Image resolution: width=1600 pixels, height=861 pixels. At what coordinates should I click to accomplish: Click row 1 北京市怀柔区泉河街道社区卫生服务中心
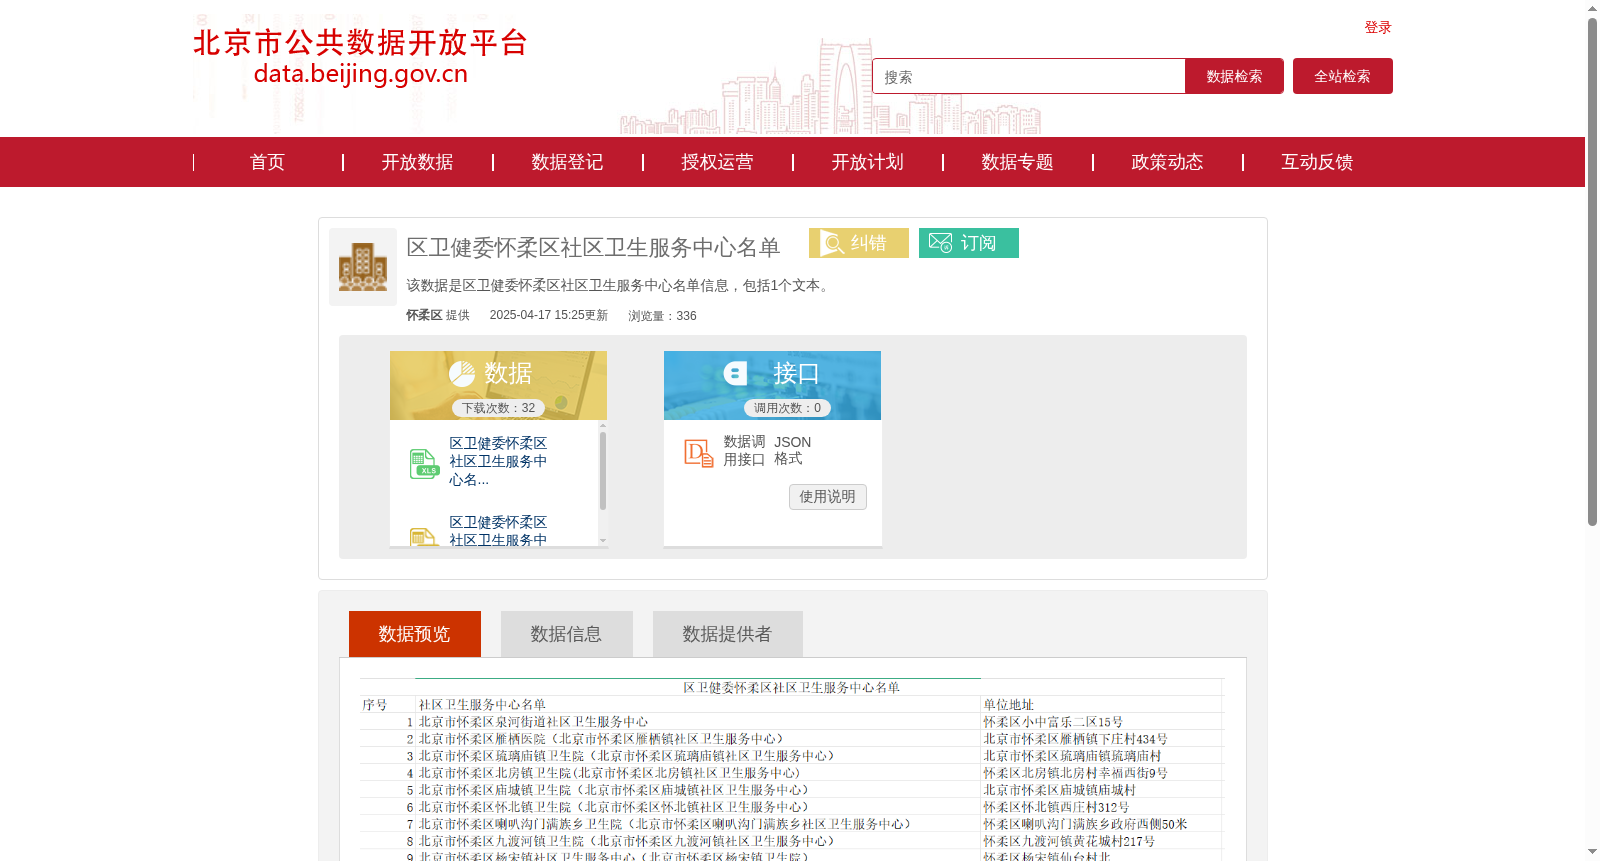[533, 722]
